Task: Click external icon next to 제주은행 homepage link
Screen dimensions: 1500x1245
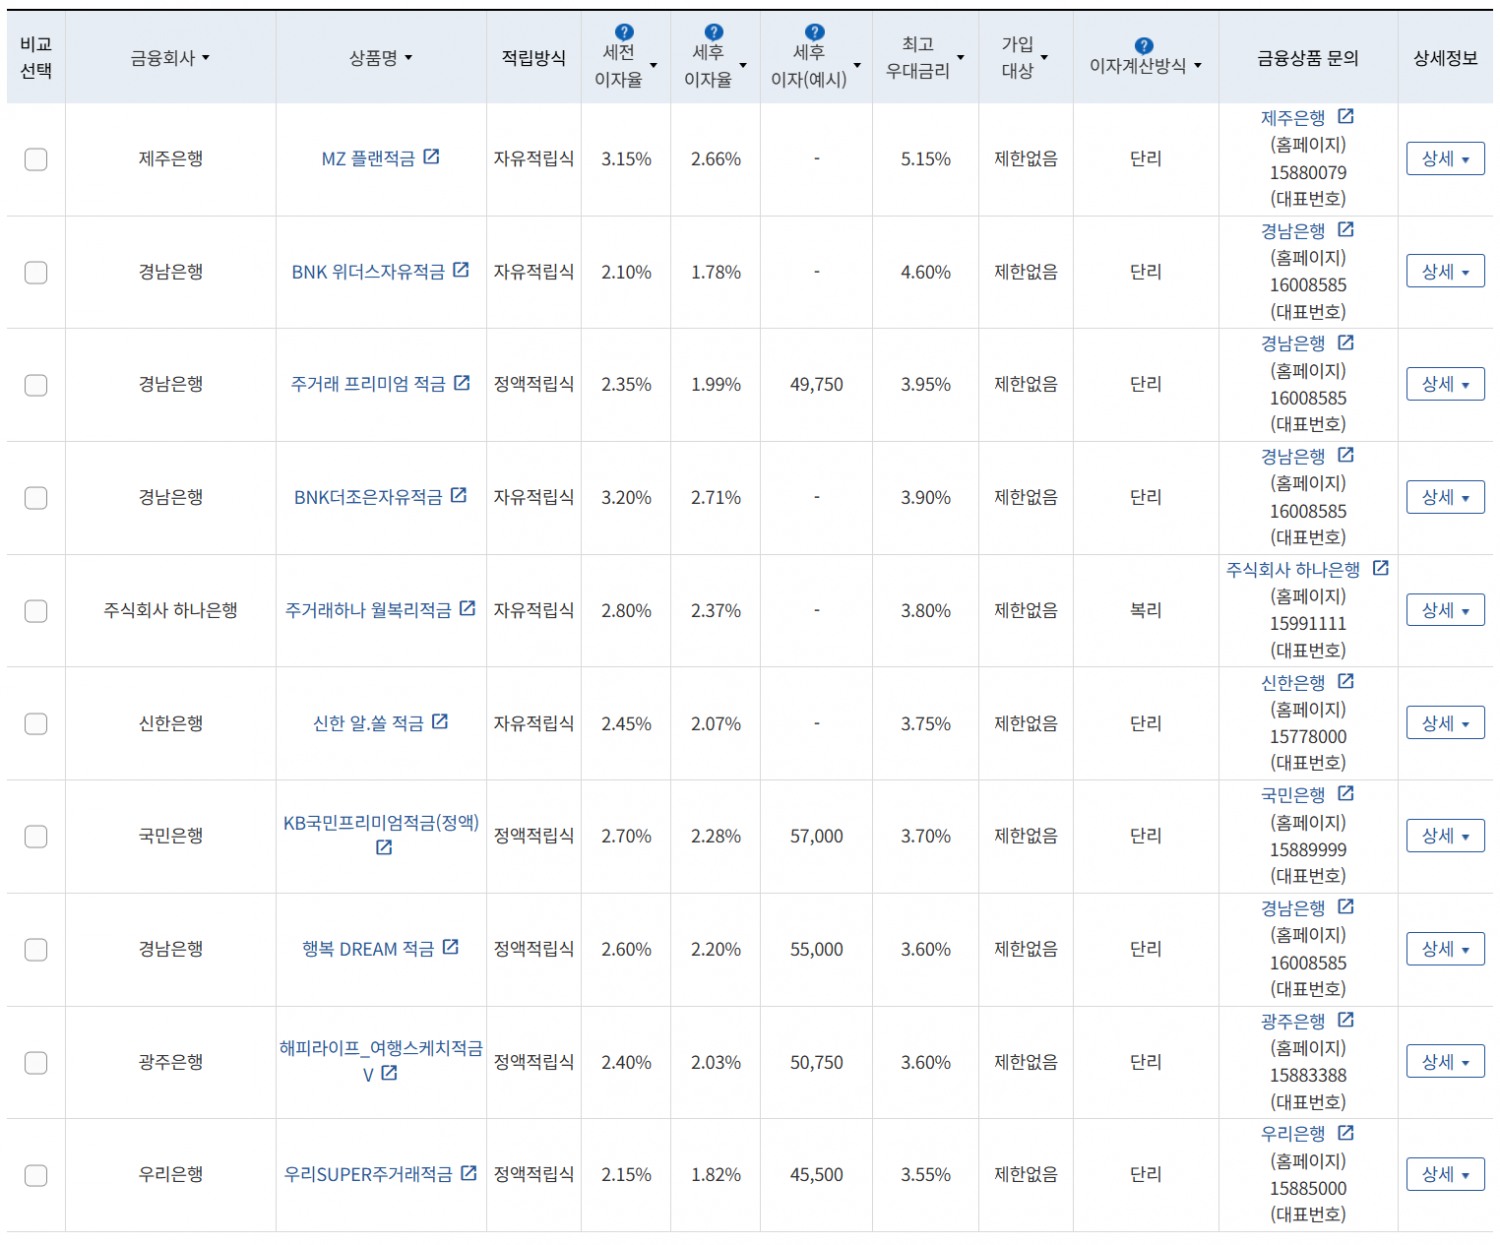Action: (x=1346, y=117)
